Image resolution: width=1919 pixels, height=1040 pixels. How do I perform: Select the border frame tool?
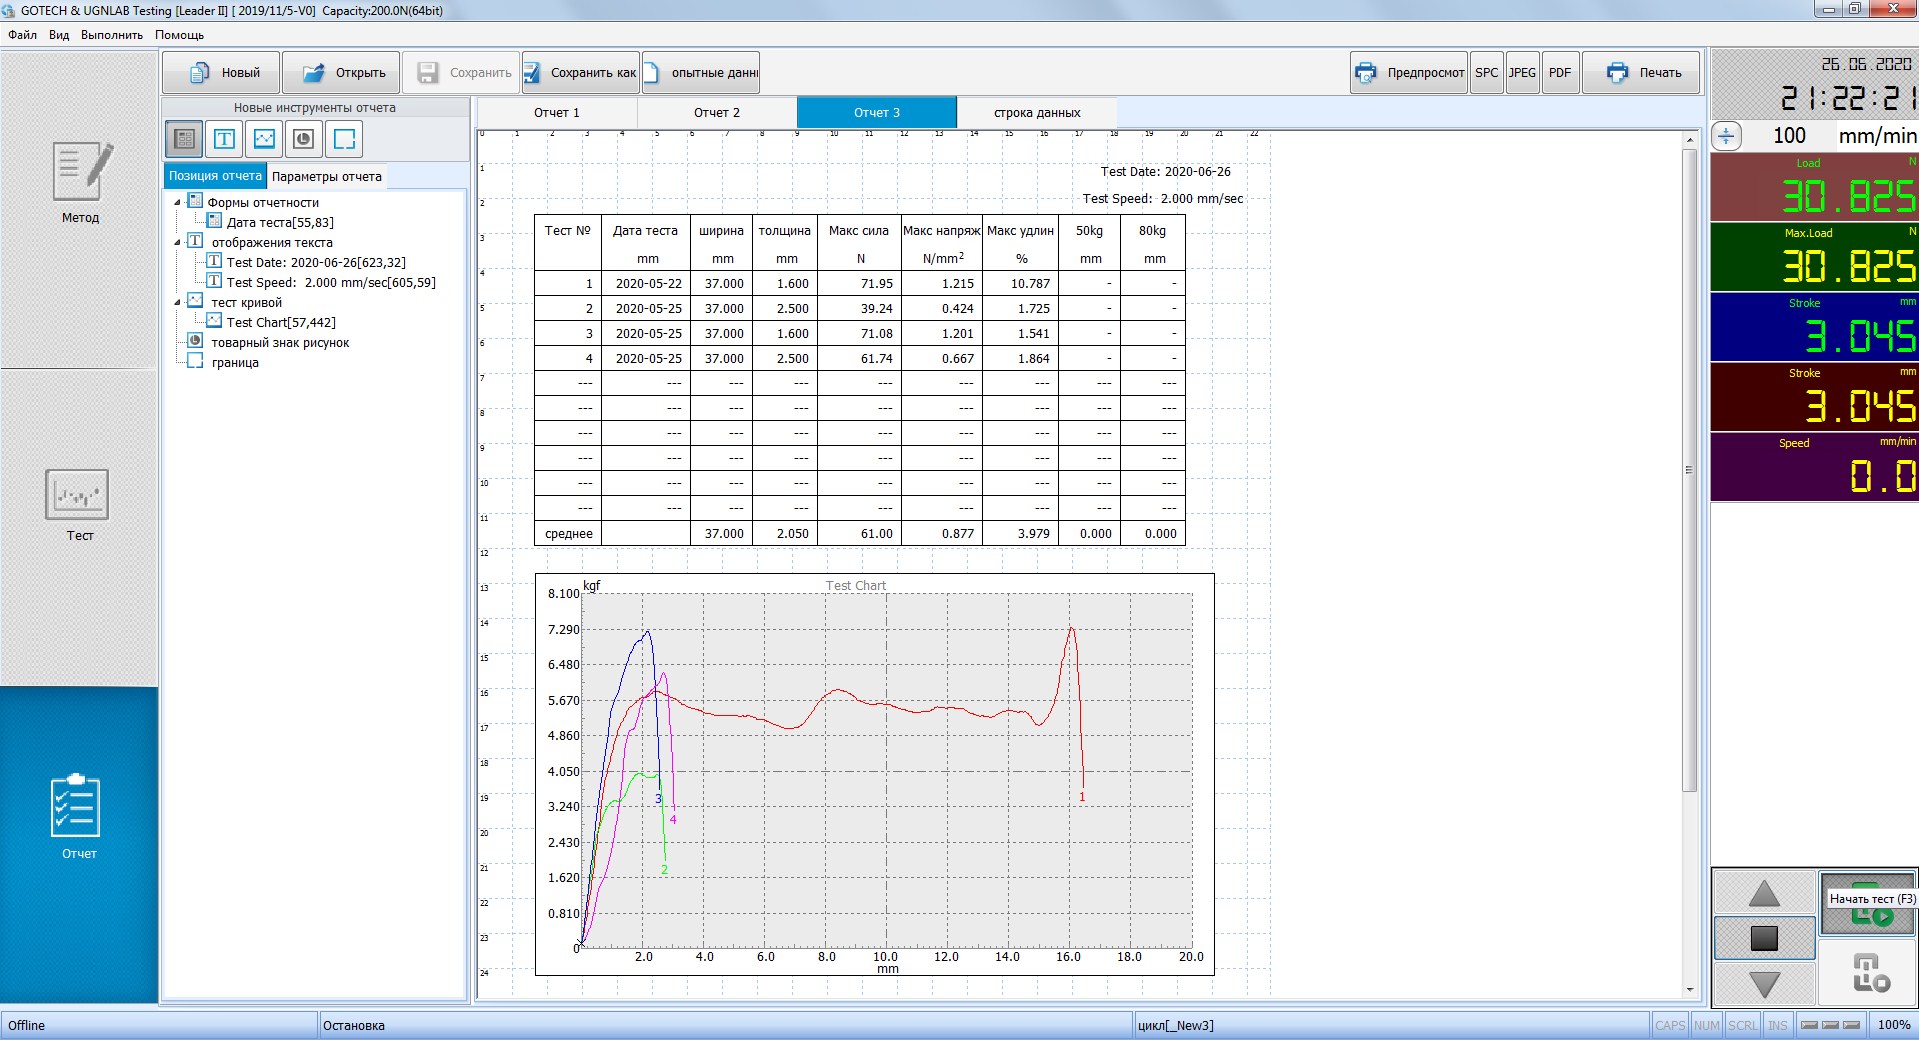[344, 139]
